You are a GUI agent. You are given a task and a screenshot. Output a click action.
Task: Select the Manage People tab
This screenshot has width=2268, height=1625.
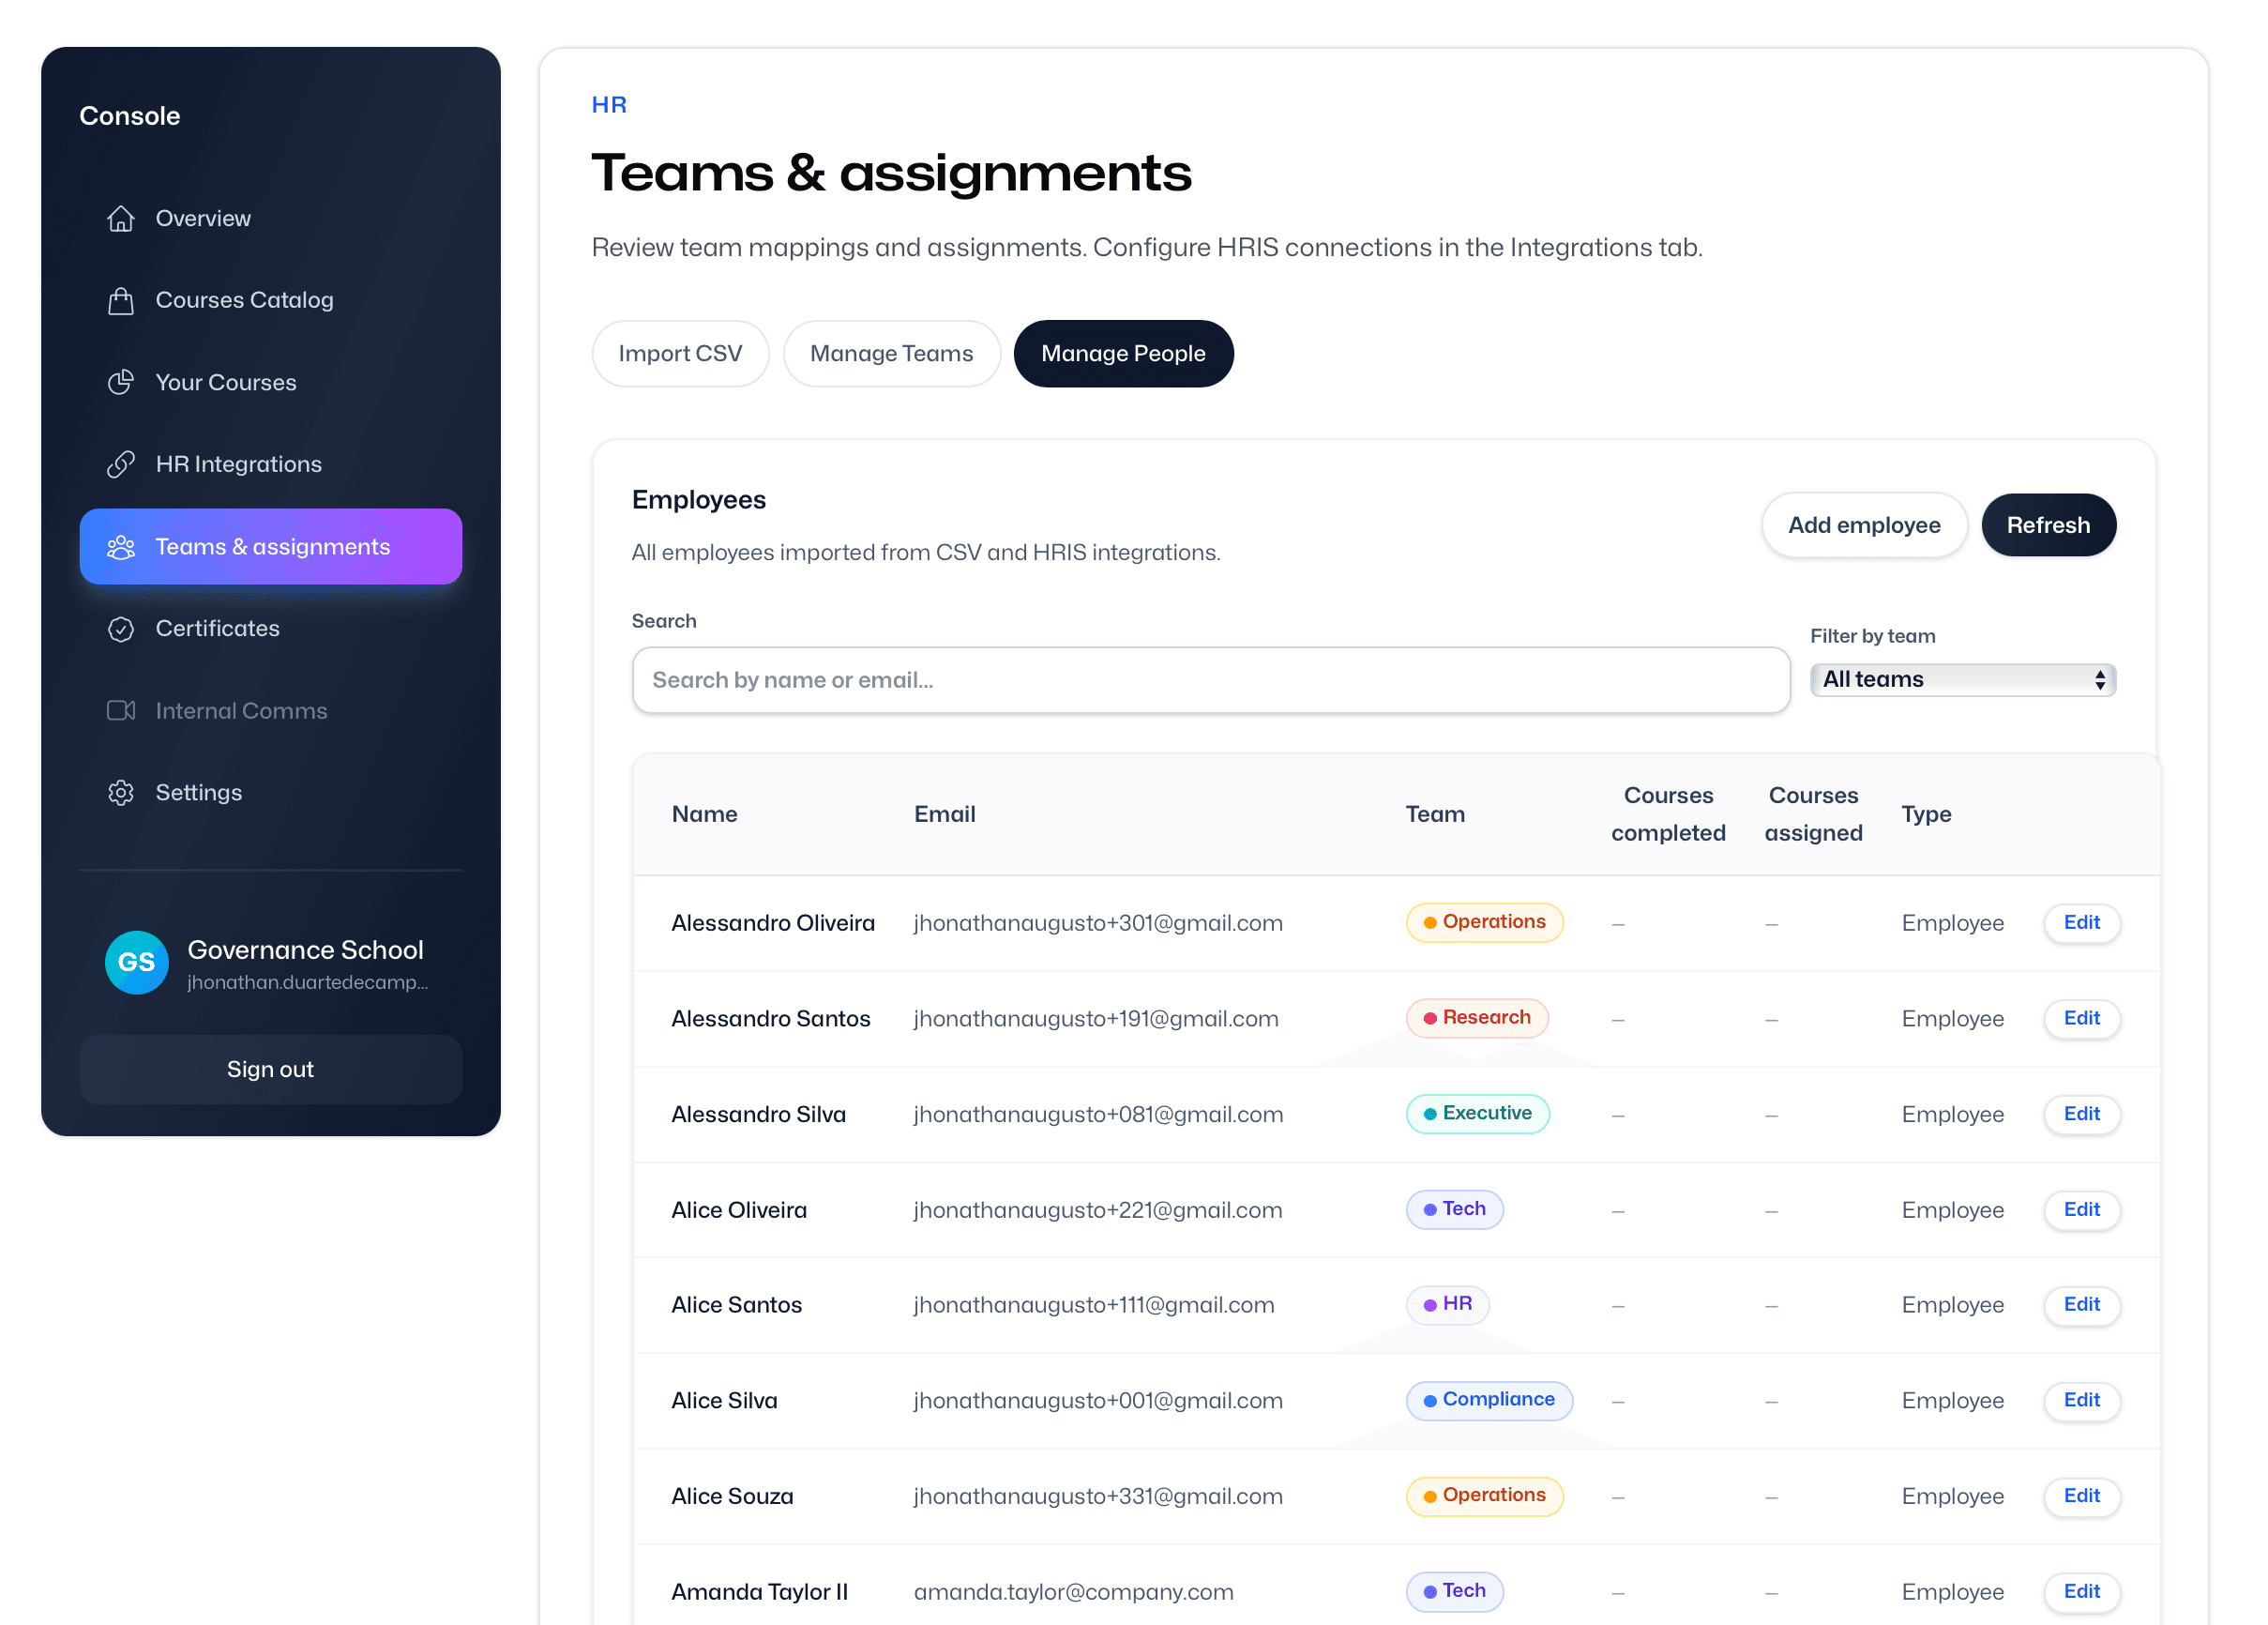click(1123, 354)
